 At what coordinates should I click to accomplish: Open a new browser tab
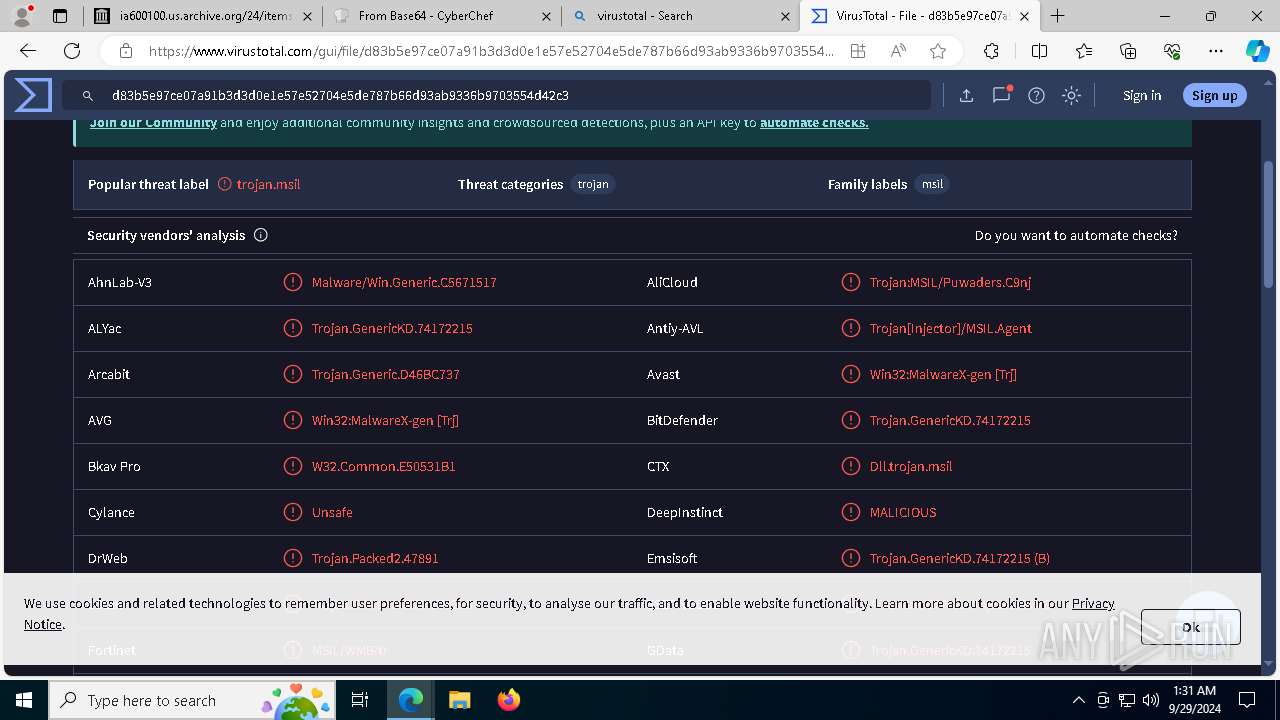point(1058,16)
